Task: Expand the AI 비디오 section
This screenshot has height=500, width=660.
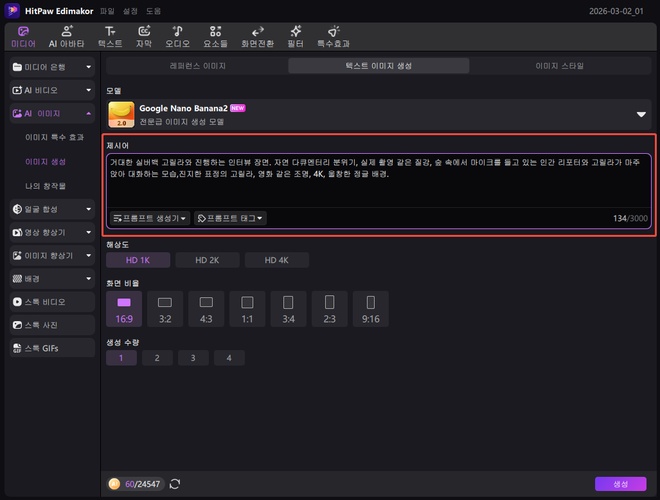Action: click(x=52, y=90)
